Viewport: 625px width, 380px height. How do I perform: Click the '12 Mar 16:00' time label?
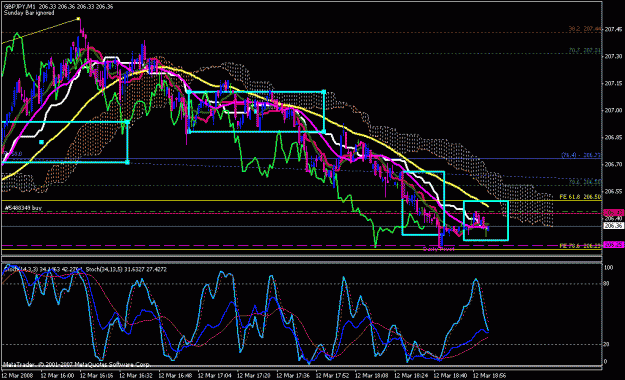(x=57, y=375)
